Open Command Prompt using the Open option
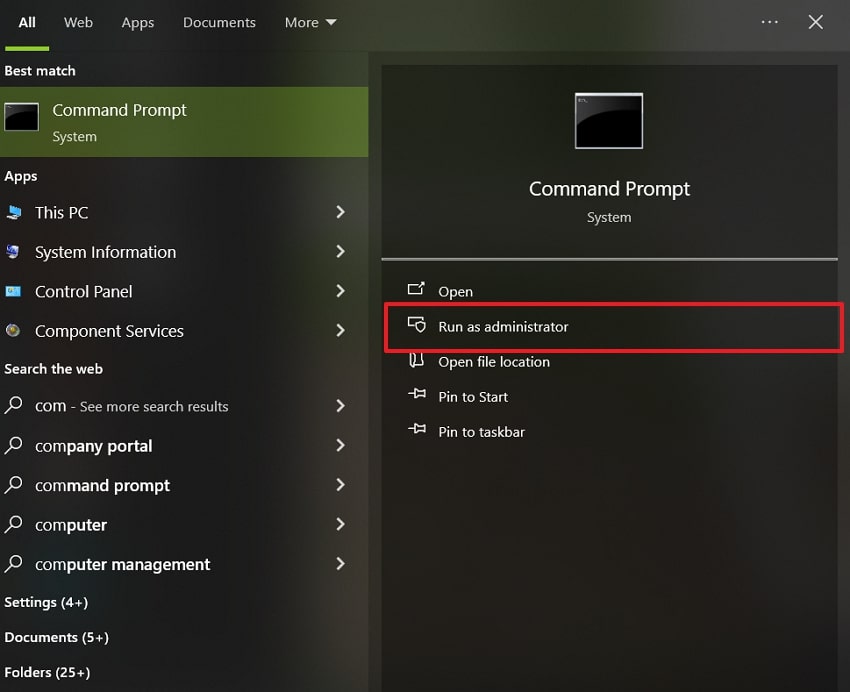The width and height of the screenshot is (850, 692). point(455,291)
